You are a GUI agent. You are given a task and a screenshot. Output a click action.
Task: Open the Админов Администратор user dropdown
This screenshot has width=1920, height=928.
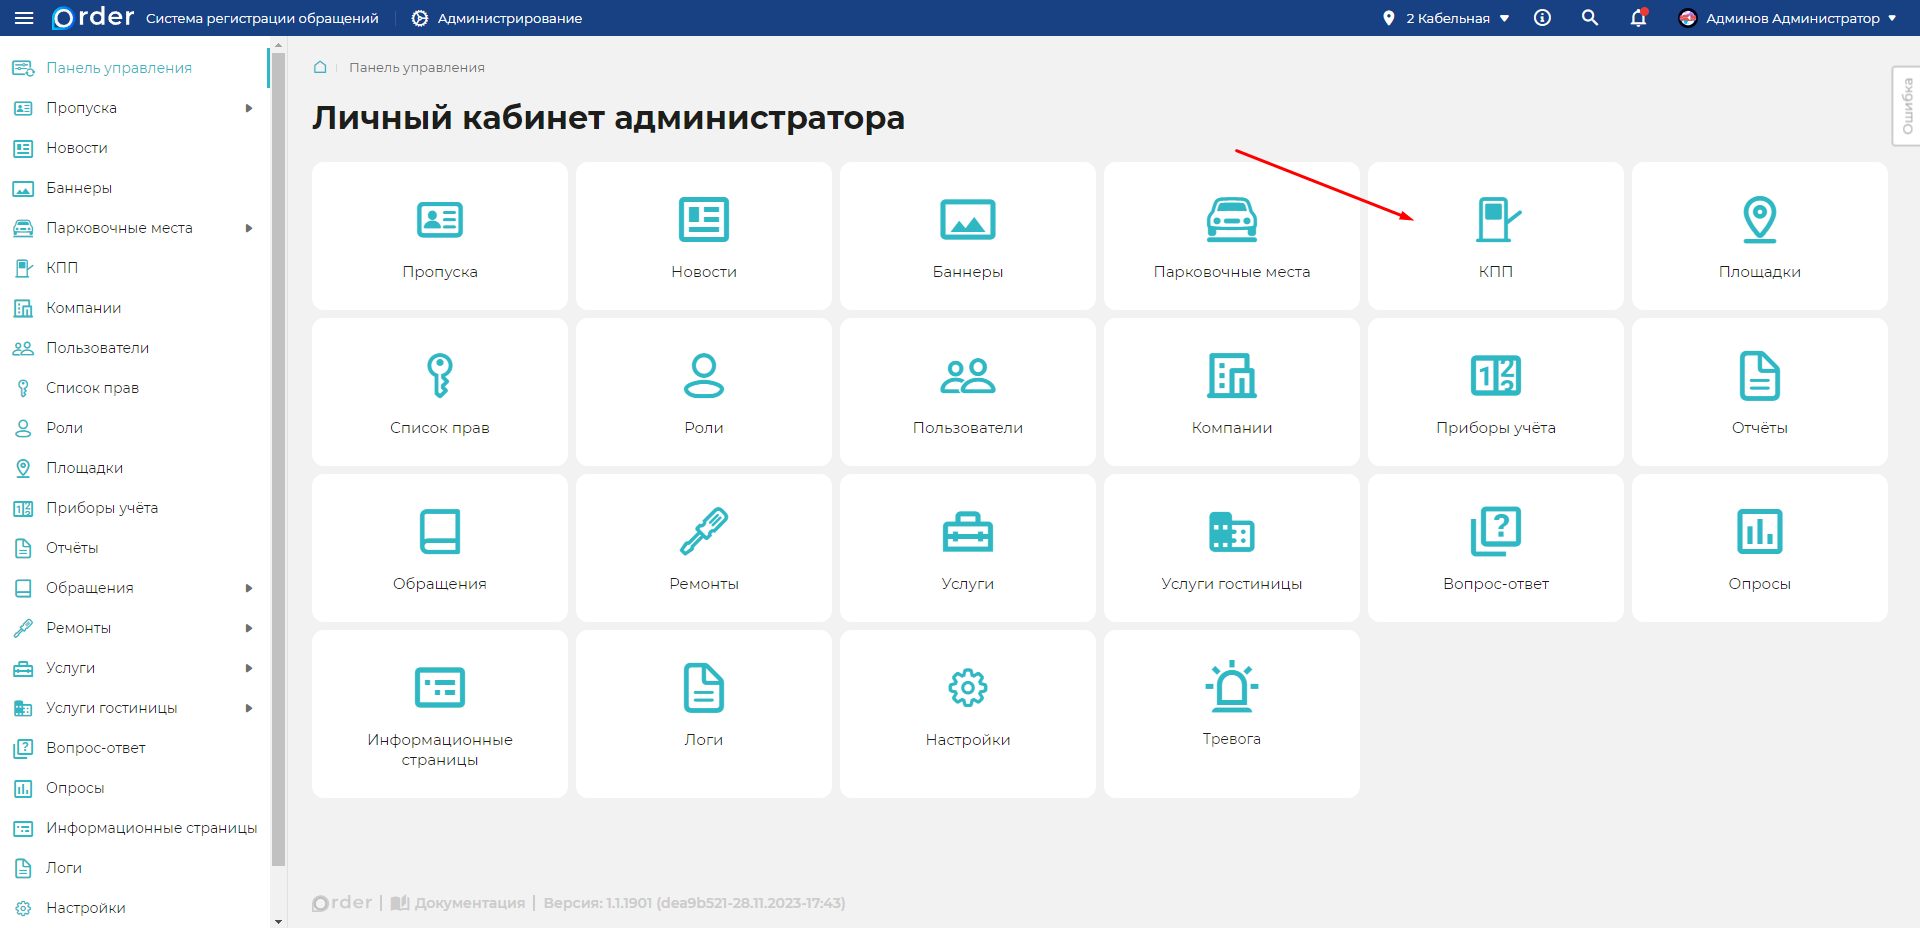(1788, 18)
